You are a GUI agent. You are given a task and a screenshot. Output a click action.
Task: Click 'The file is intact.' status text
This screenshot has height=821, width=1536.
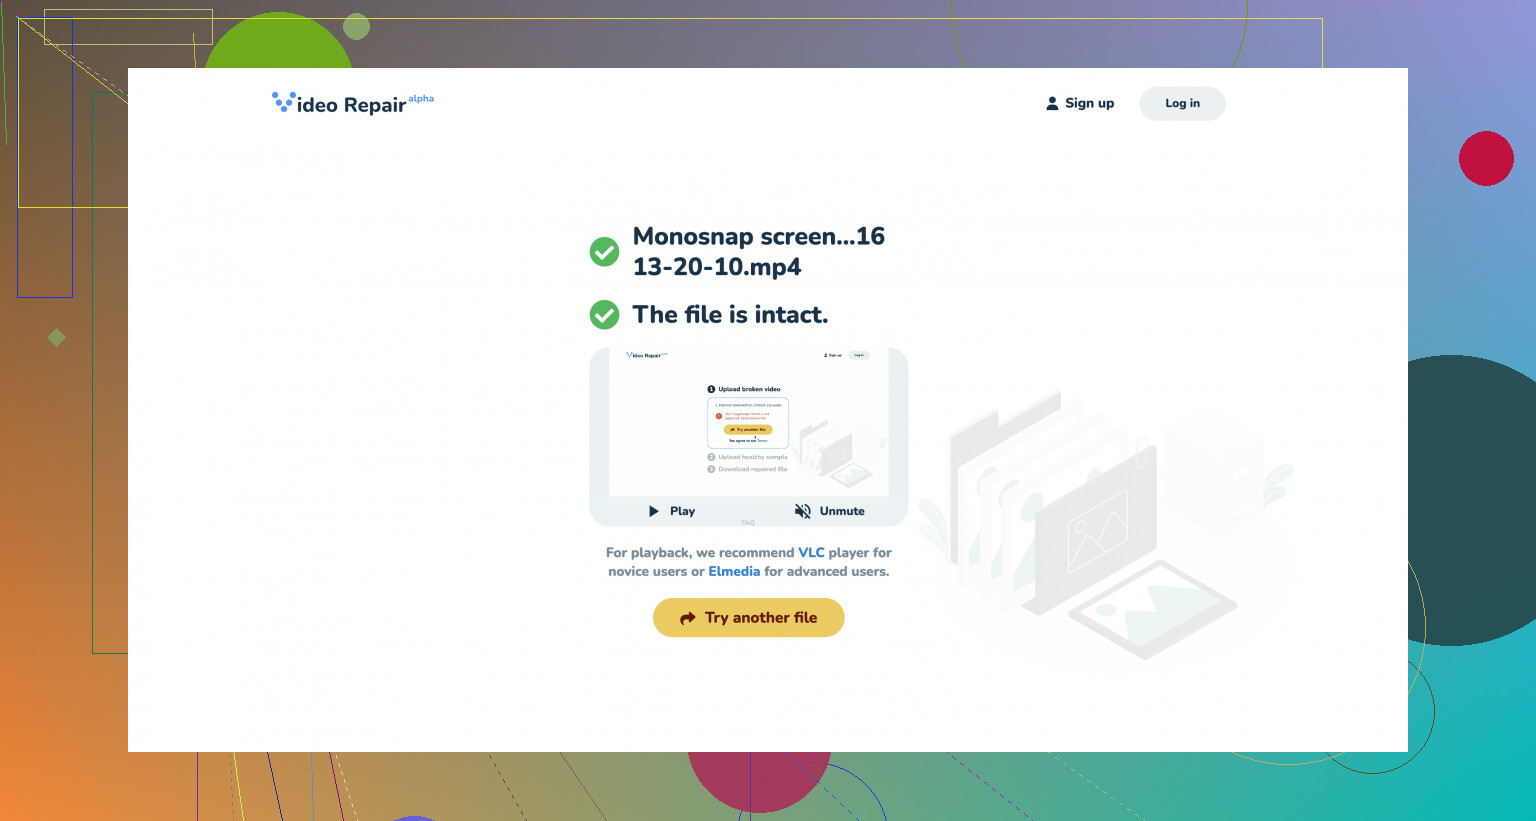pyautogui.click(x=730, y=315)
